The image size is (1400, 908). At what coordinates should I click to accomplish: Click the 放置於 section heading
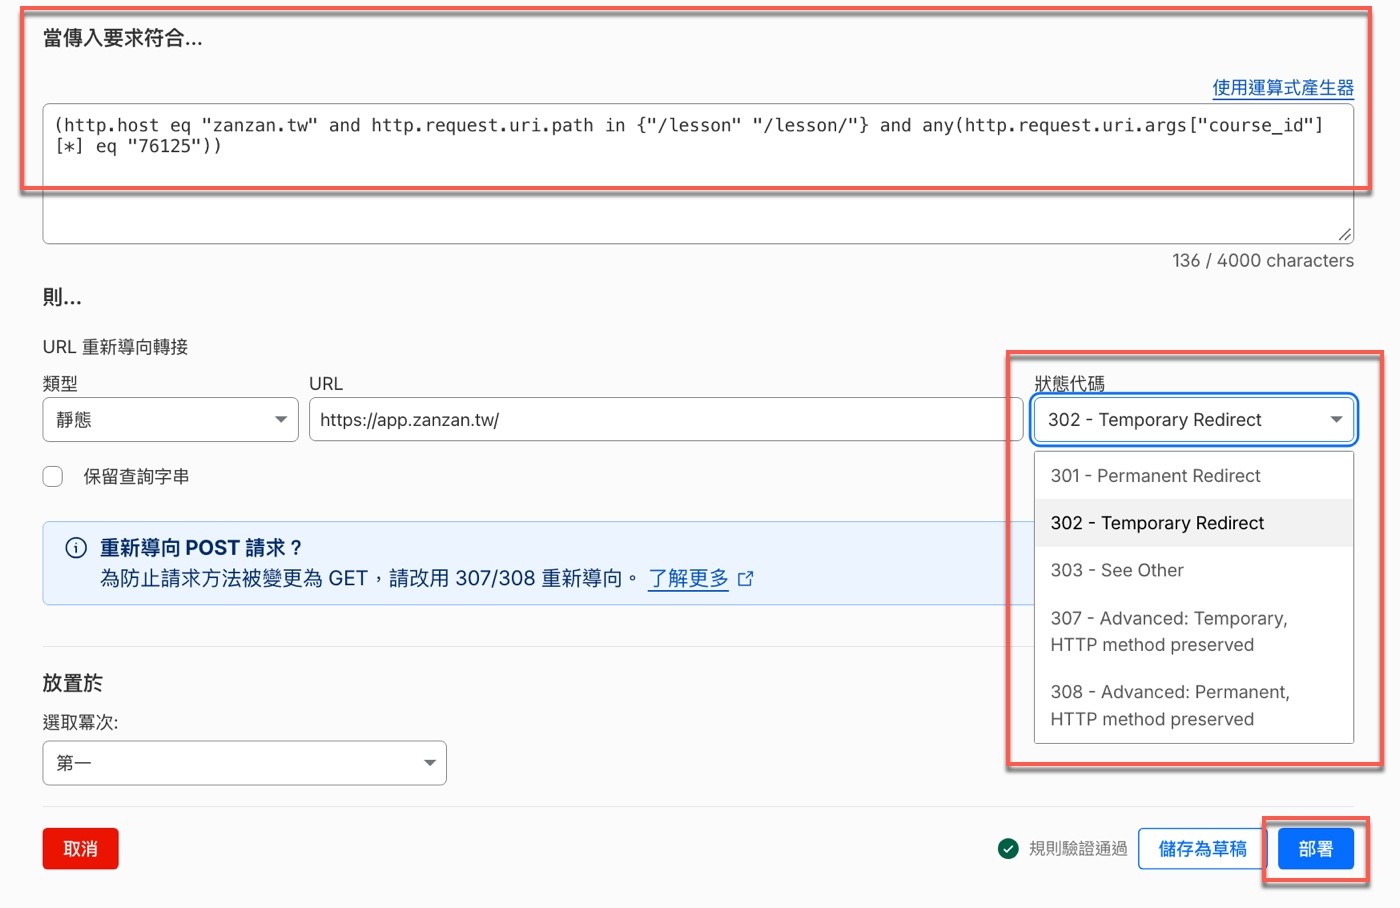tap(72, 683)
